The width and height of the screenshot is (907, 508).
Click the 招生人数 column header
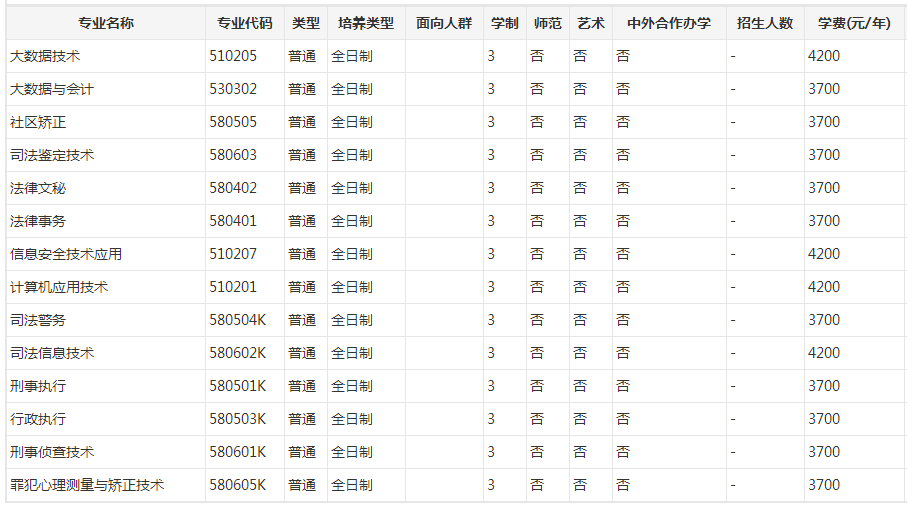click(x=765, y=23)
